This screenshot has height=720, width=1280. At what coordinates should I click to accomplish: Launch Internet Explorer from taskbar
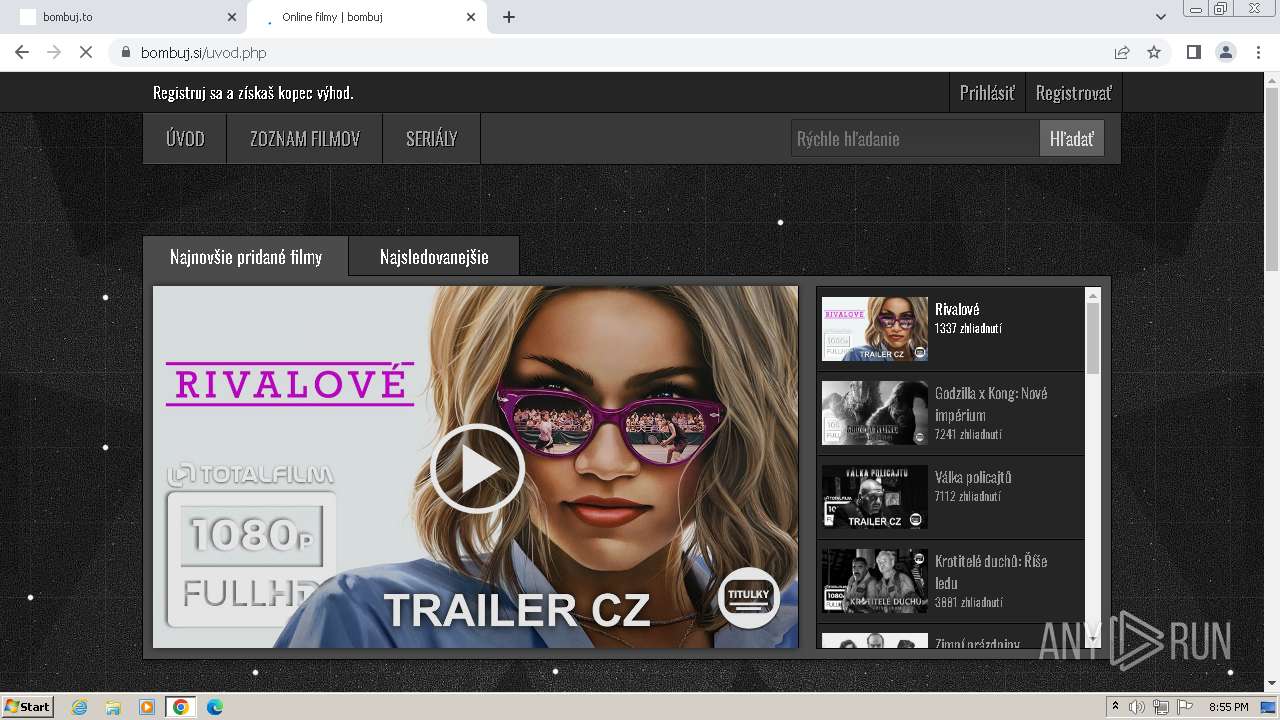pos(79,707)
